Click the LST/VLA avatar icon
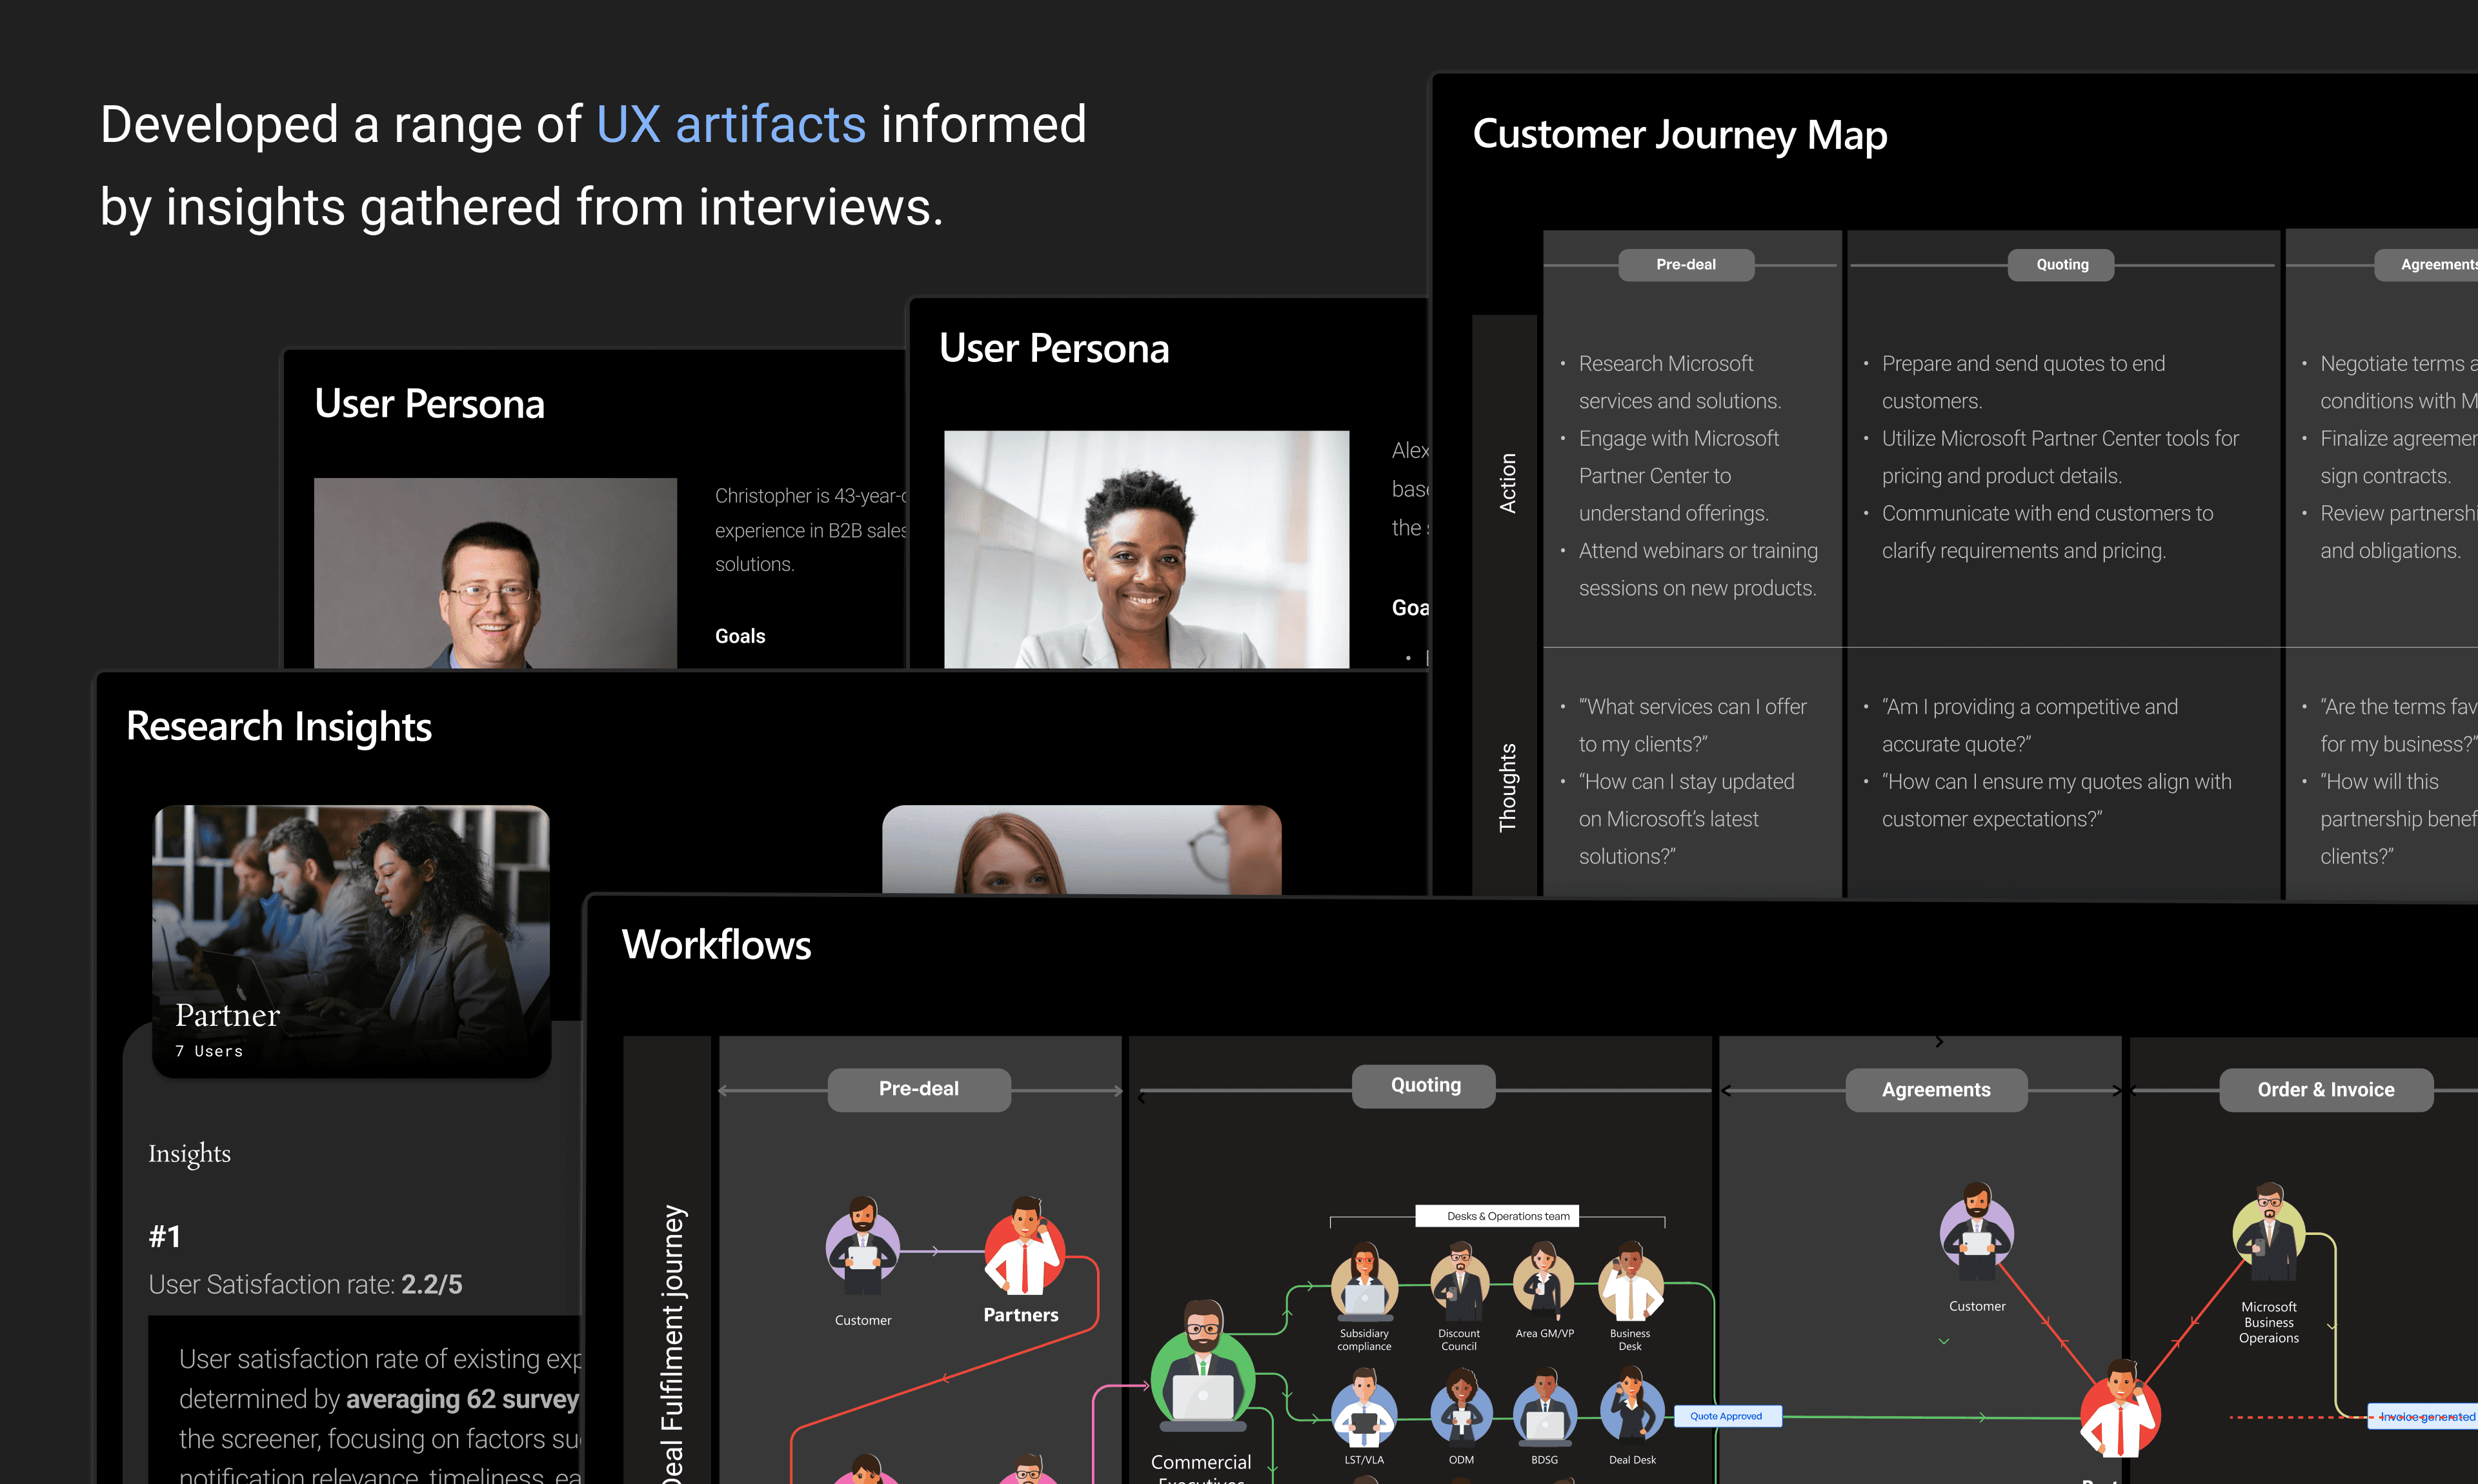 tap(1364, 1412)
